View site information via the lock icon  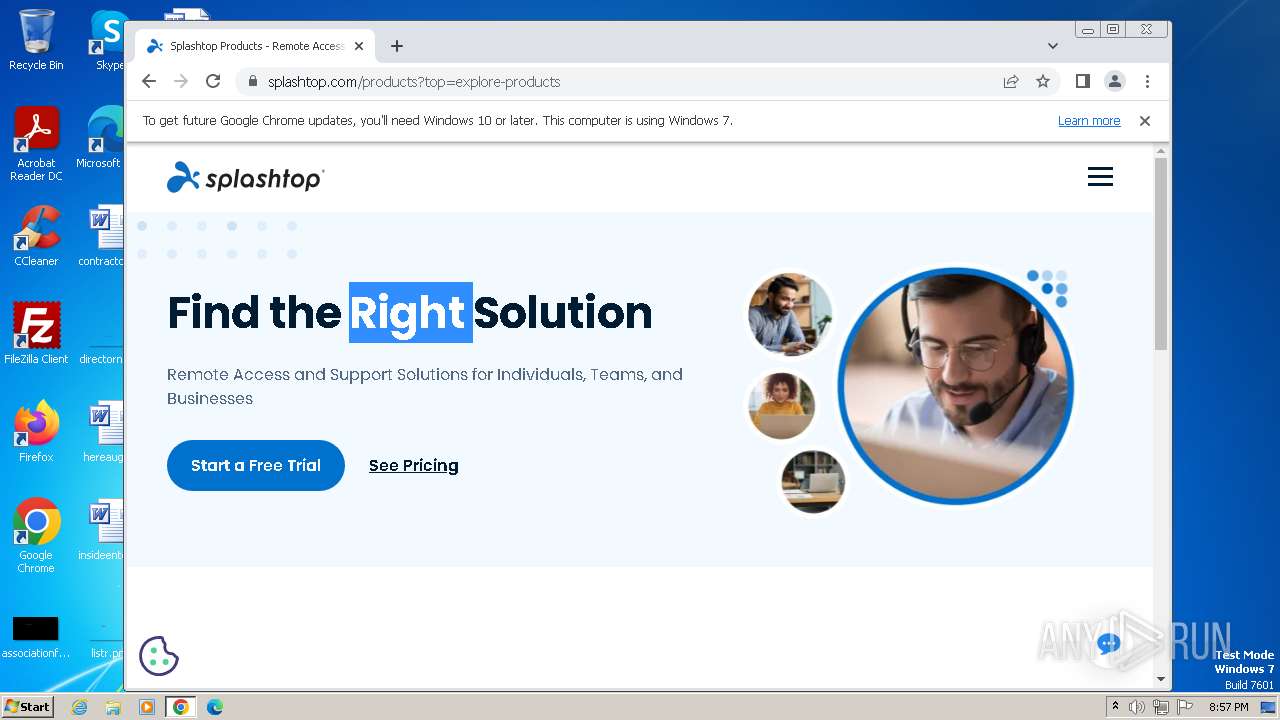pos(252,81)
